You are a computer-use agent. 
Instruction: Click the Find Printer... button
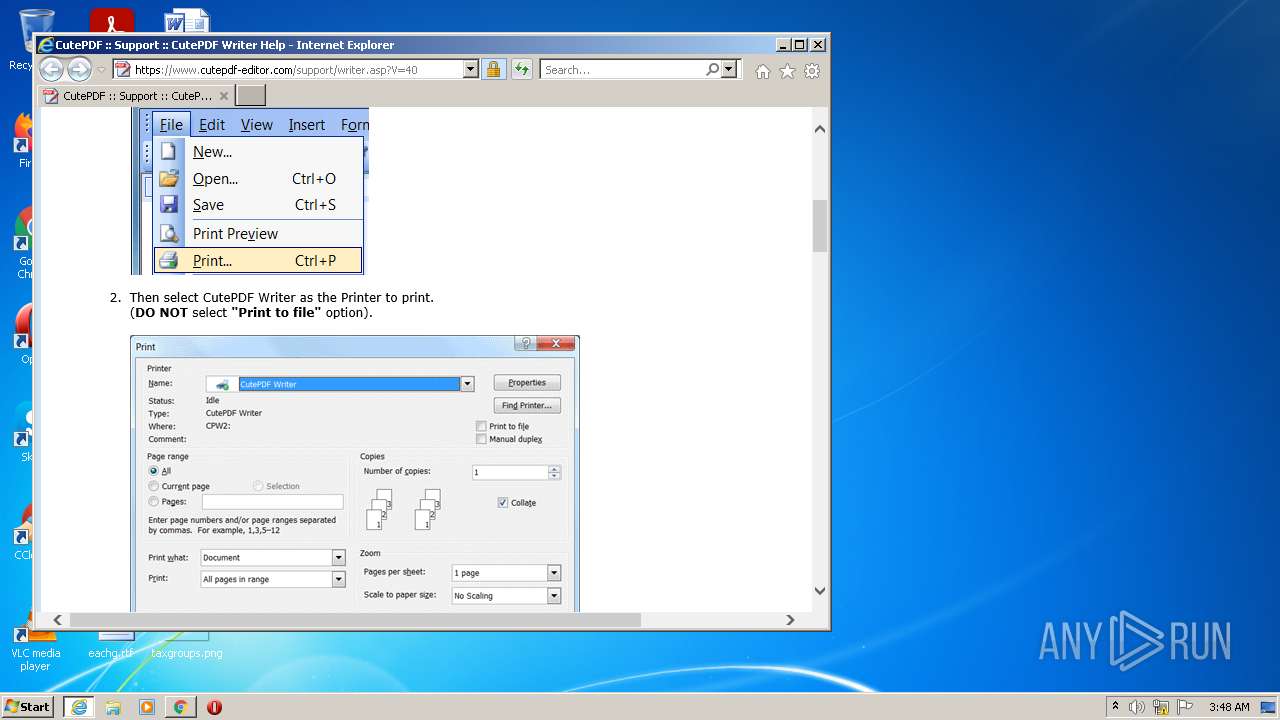click(527, 406)
